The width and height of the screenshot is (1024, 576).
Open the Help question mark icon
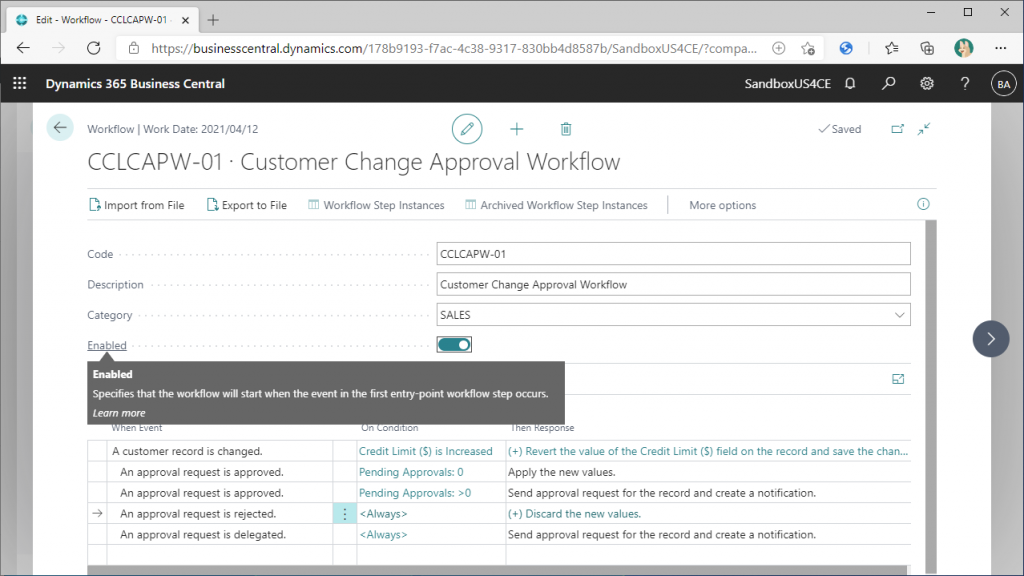tap(965, 84)
